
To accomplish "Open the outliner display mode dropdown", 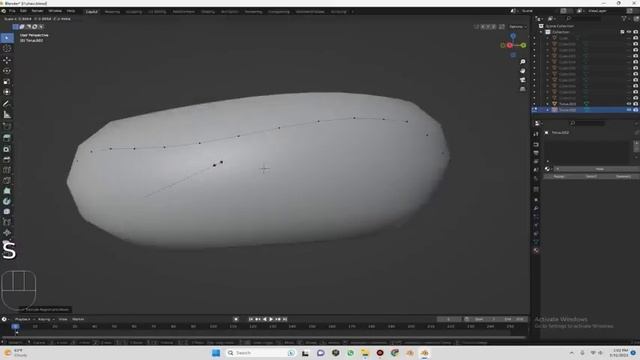I will 551,18.
